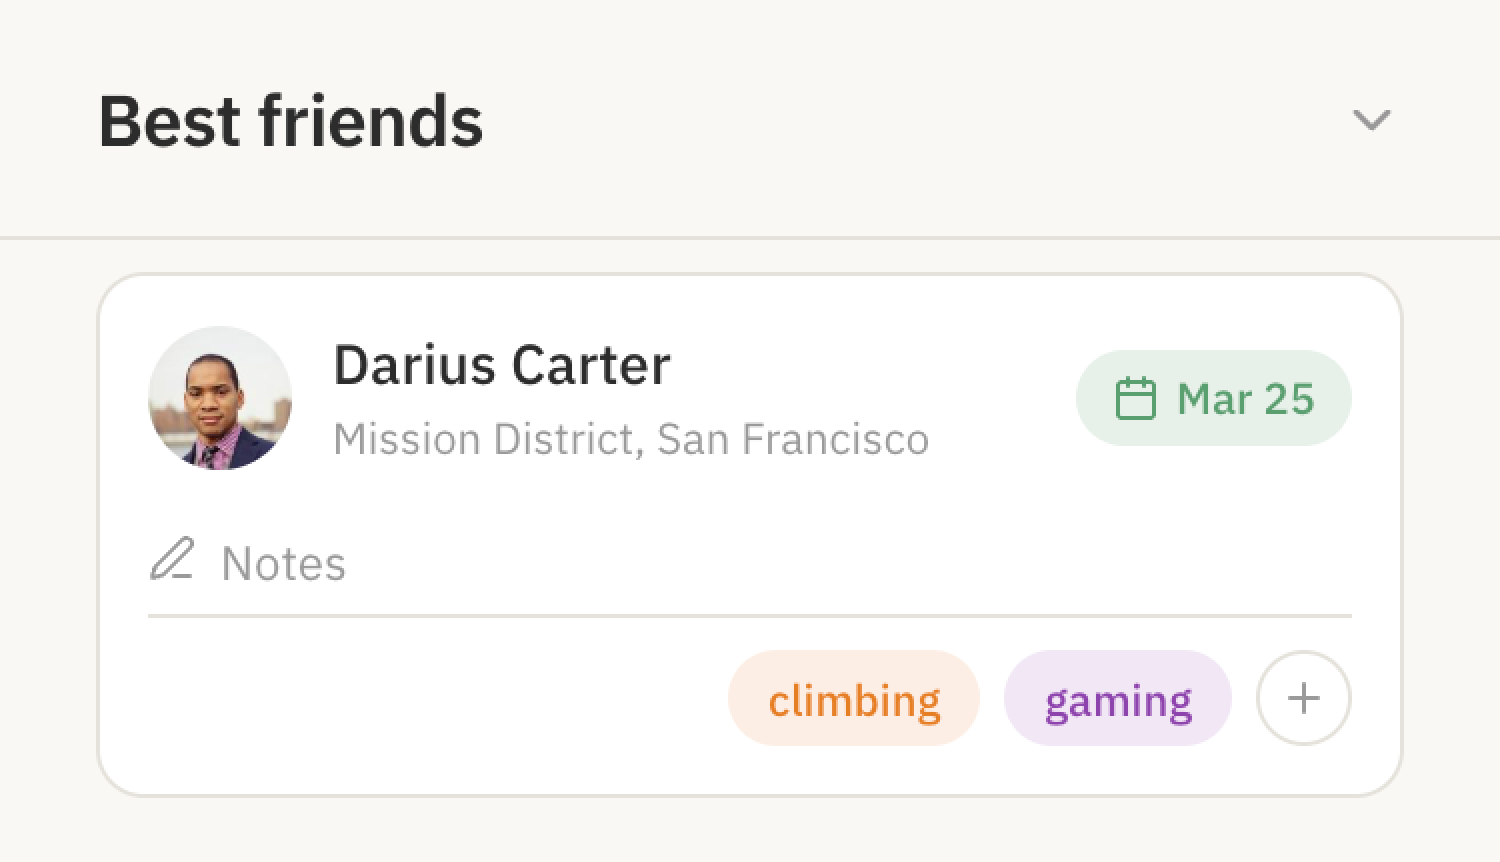1500x862 pixels.
Task: Click the green date pill's right edge
Action: (x=1338, y=398)
